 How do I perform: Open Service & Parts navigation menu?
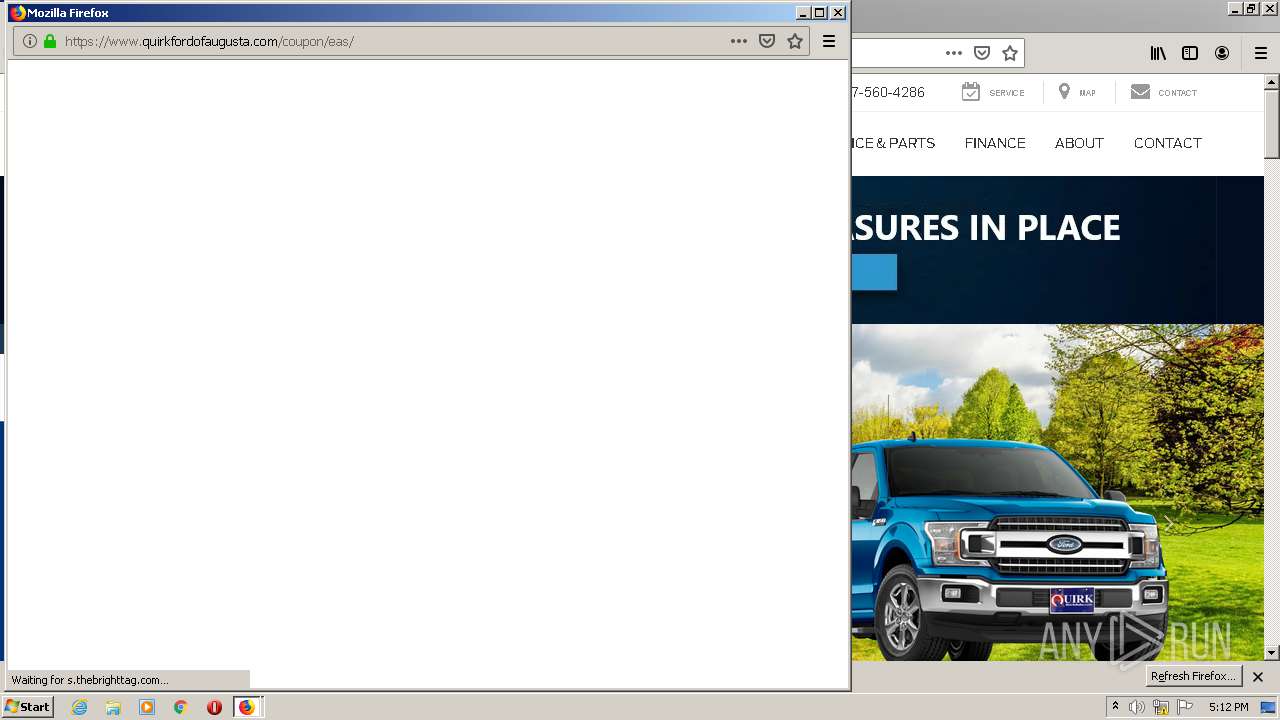[893, 143]
